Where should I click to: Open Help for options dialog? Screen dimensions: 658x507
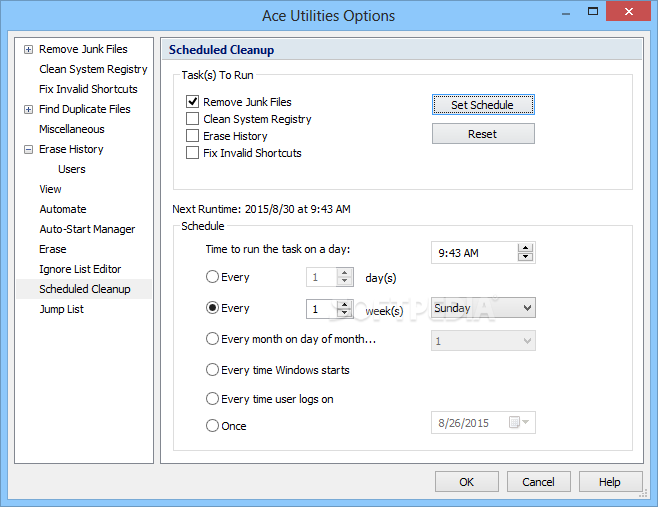click(x=611, y=482)
